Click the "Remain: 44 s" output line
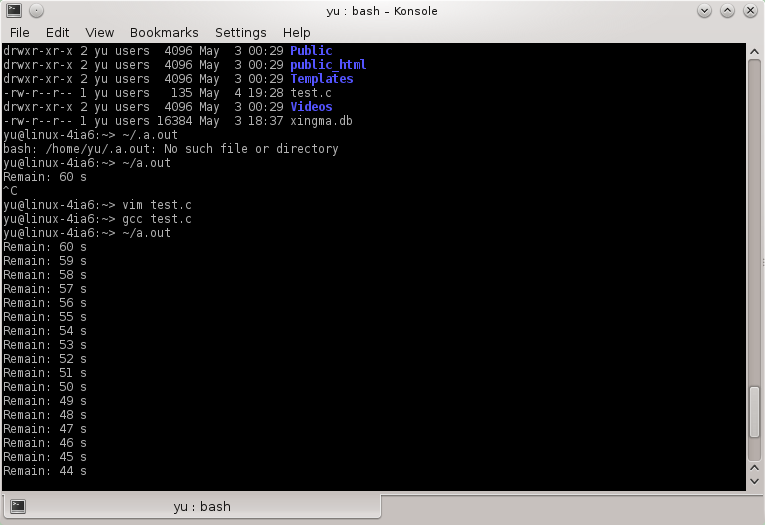Screen dimensions: 765x525 pyautogui.click(x=45, y=471)
